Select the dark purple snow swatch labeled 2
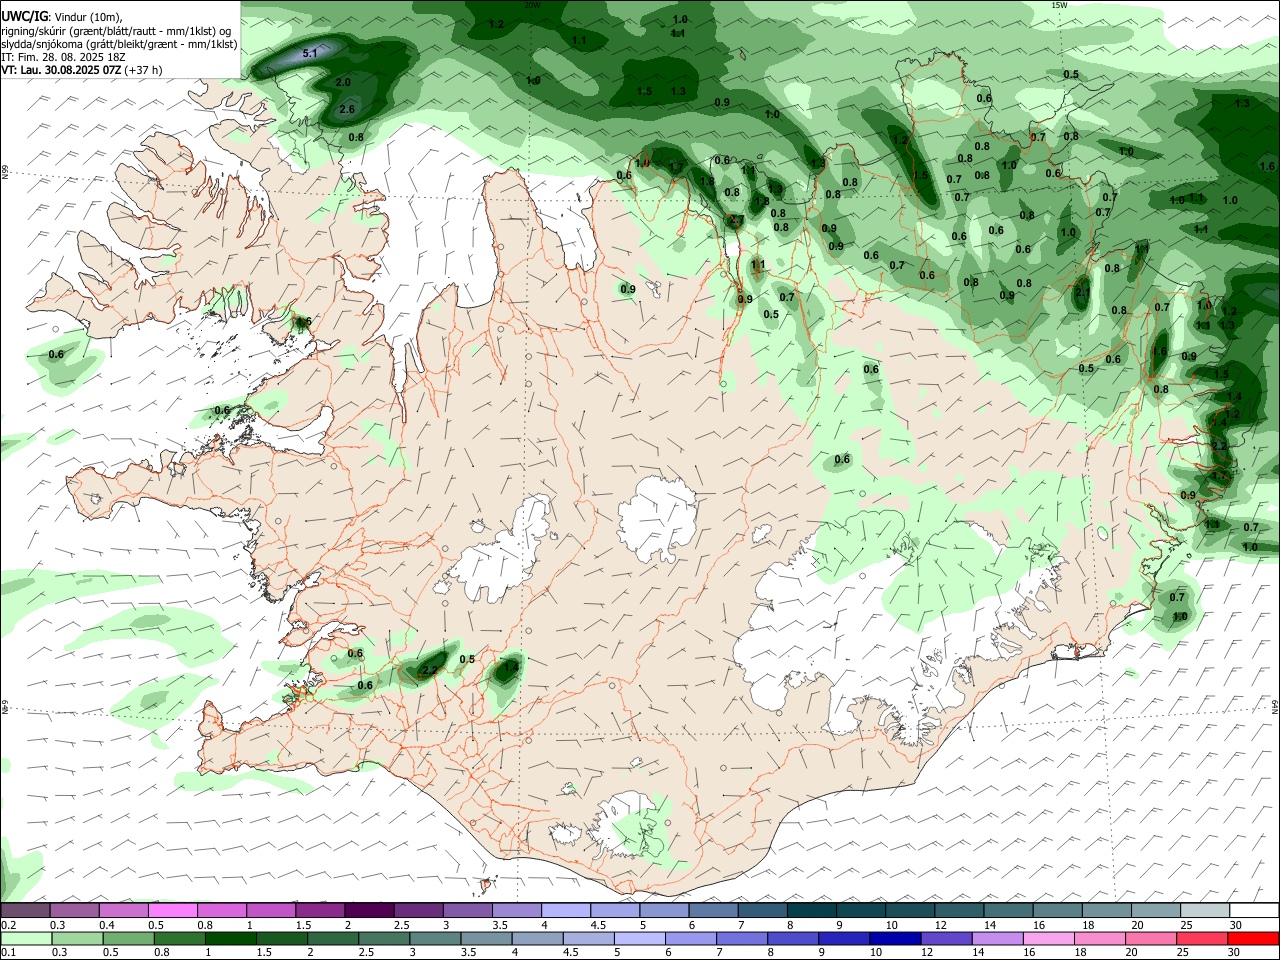 pos(368,910)
